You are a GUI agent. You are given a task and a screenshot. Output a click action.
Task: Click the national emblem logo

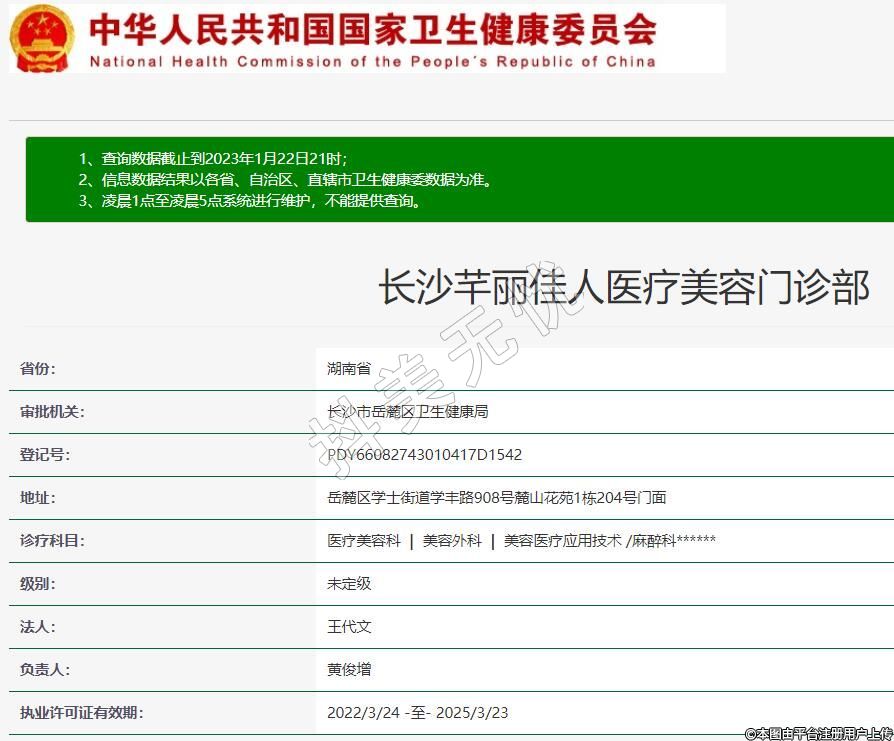tap(42, 38)
